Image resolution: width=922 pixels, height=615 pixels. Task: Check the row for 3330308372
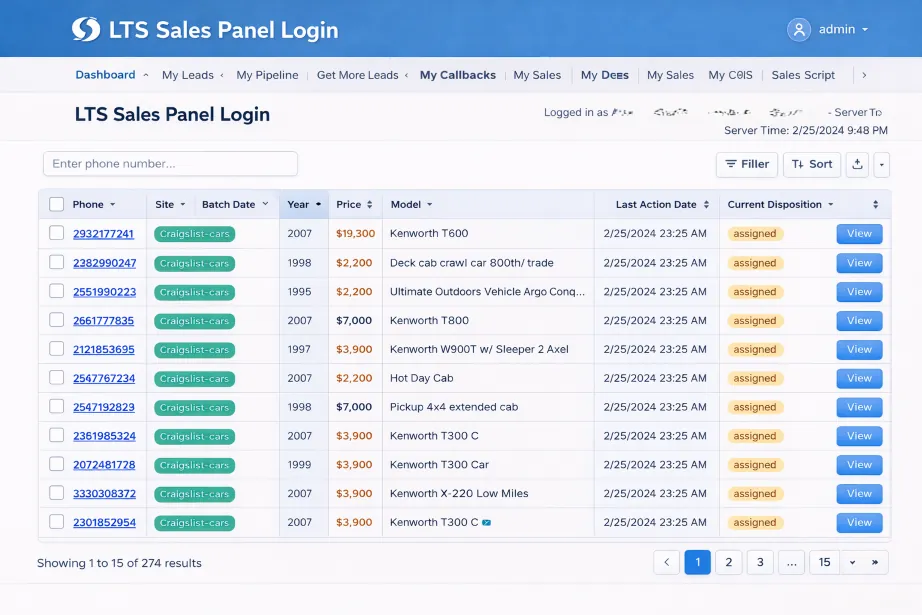(56, 493)
